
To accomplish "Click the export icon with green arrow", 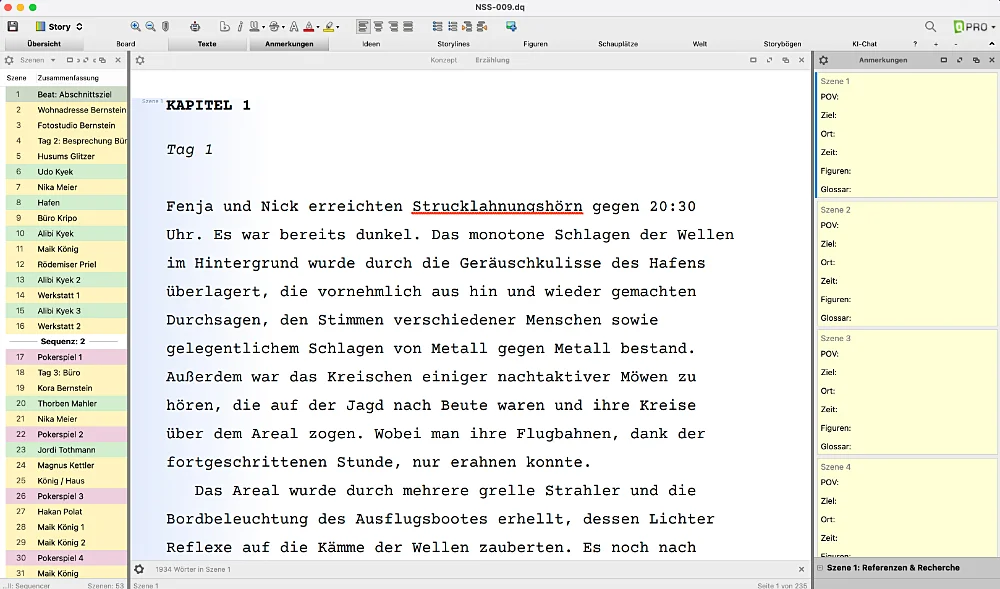I will click(x=511, y=26).
